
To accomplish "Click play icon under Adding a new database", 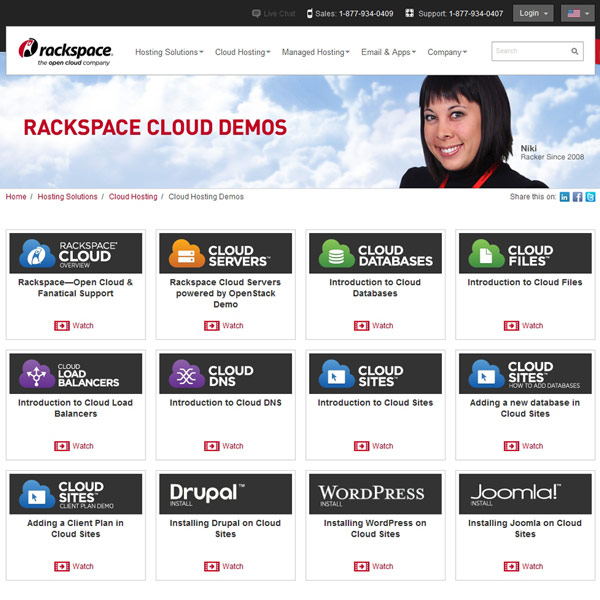I will [x=511, y=446].
